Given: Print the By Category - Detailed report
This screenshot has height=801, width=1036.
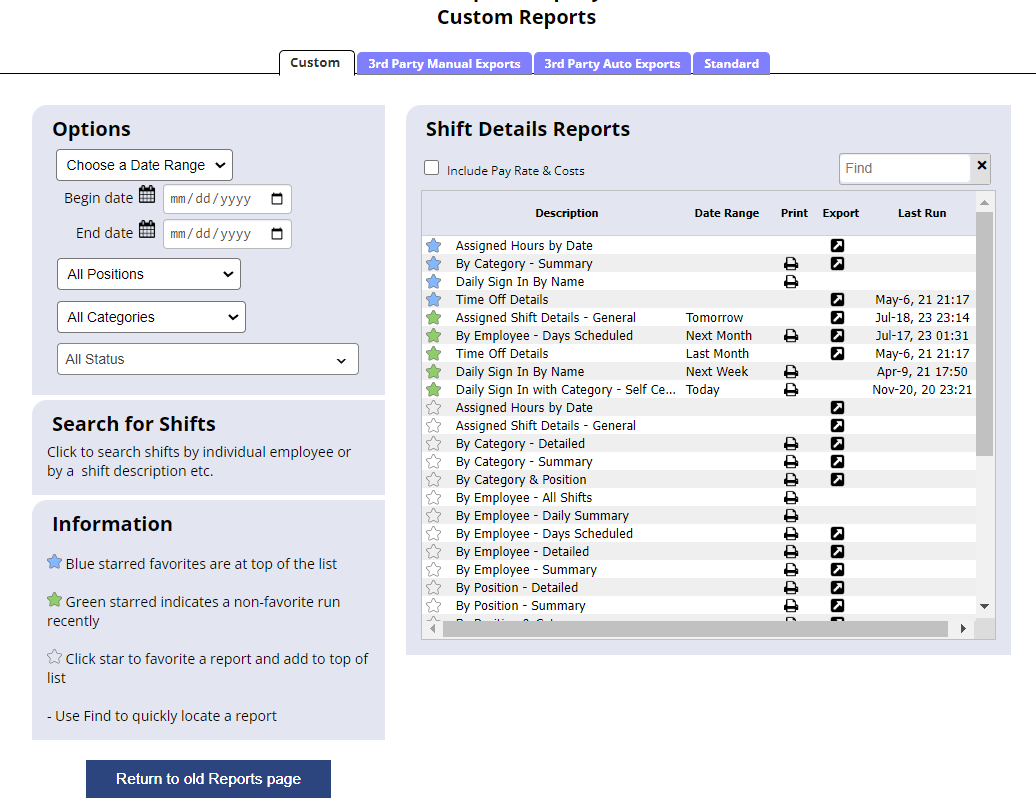Looking at the screenshot, I should point(790,444).
